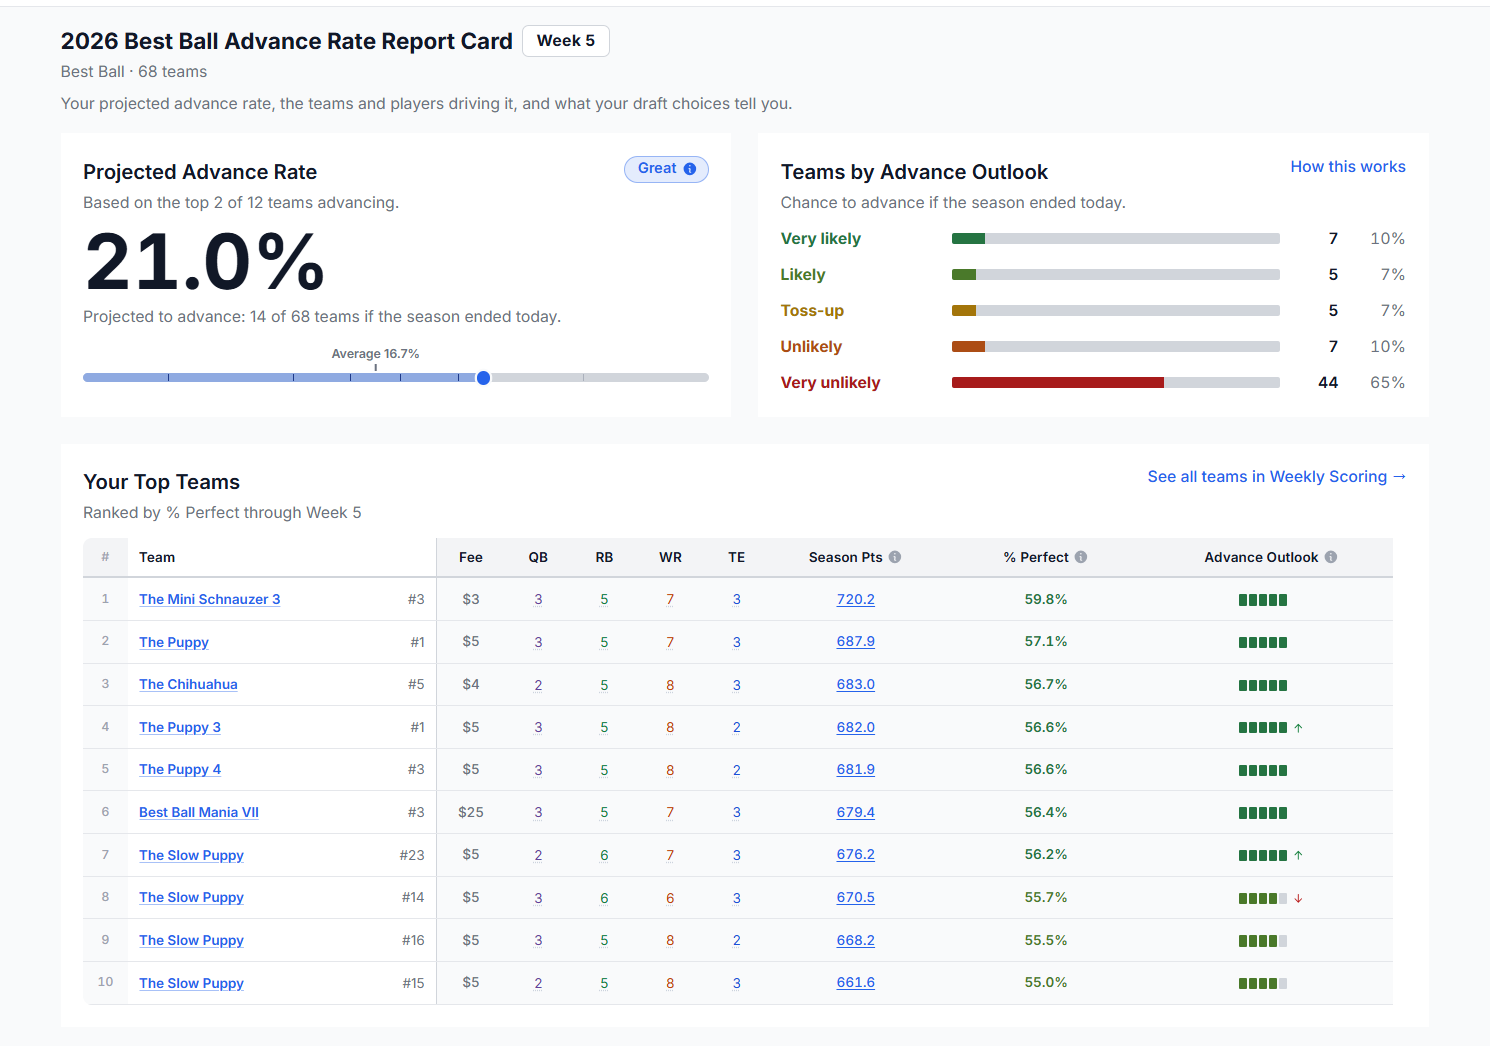Click the advance rate slider marker dot
This screenshot has height=1046, width=1490.
pyautogui.click(x=484, y=378)
